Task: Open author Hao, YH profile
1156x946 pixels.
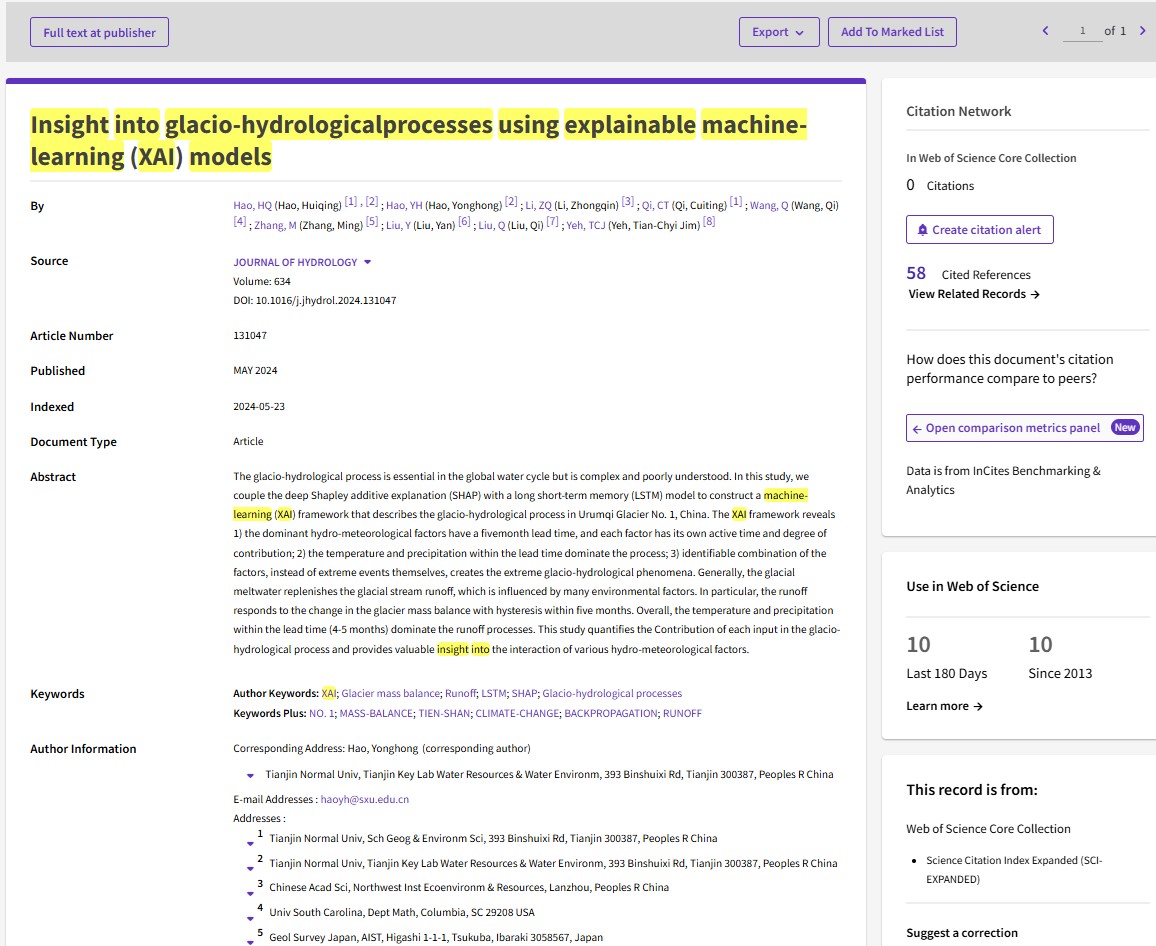Action: (404, 206)
